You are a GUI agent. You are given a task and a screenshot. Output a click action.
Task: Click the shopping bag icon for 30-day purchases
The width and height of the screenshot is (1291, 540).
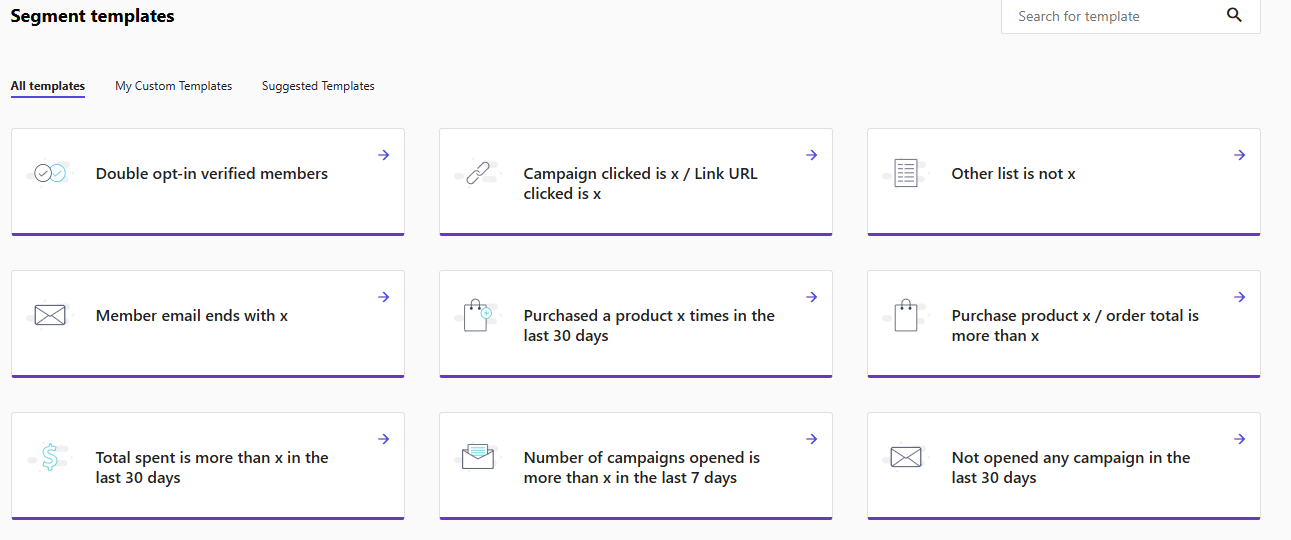[478, 315]
